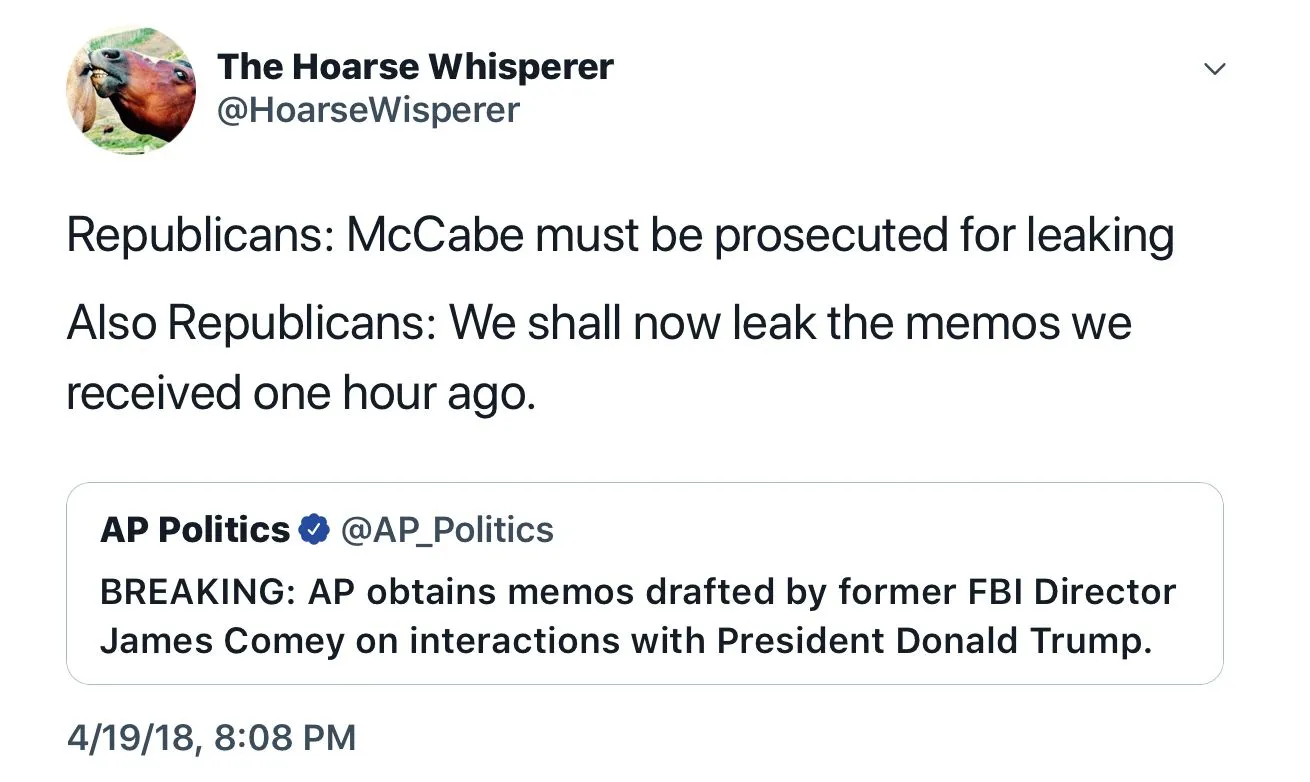Screen dimensions: 1310x782
Task: Click the "received one hour ago." text line
Action: [x=301, y=393]
